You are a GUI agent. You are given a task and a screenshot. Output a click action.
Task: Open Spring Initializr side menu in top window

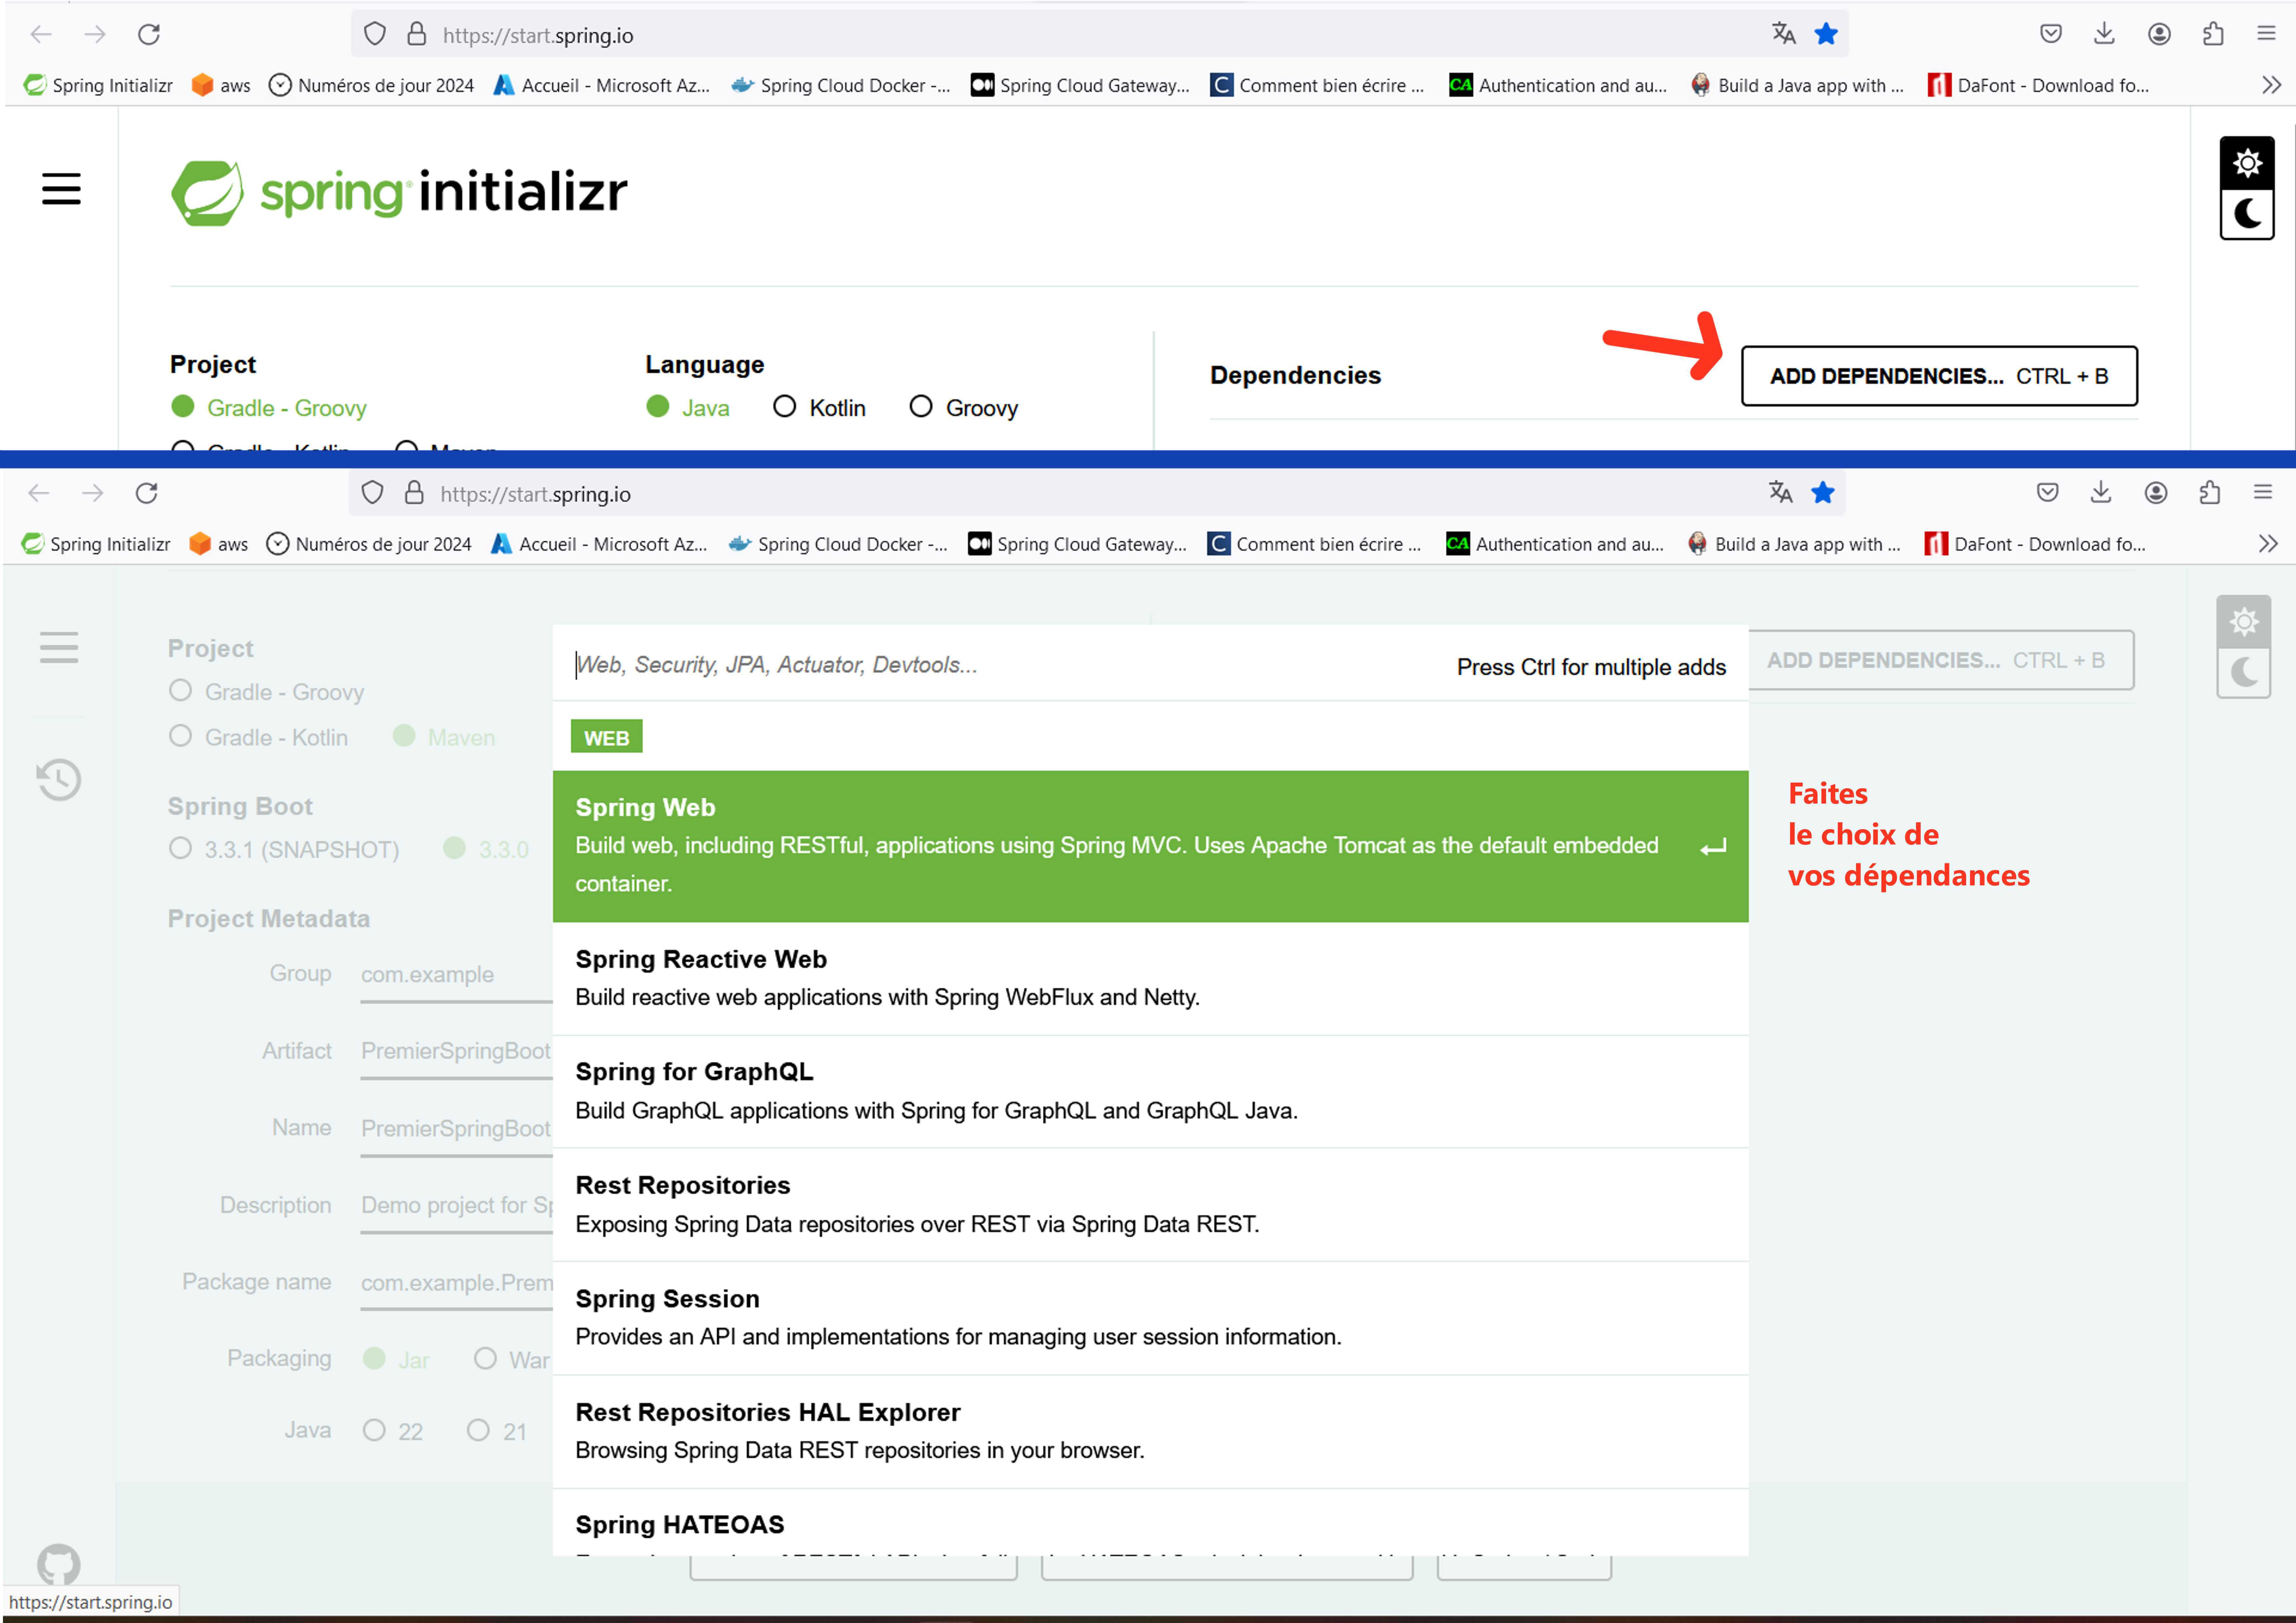coord(61,189)
